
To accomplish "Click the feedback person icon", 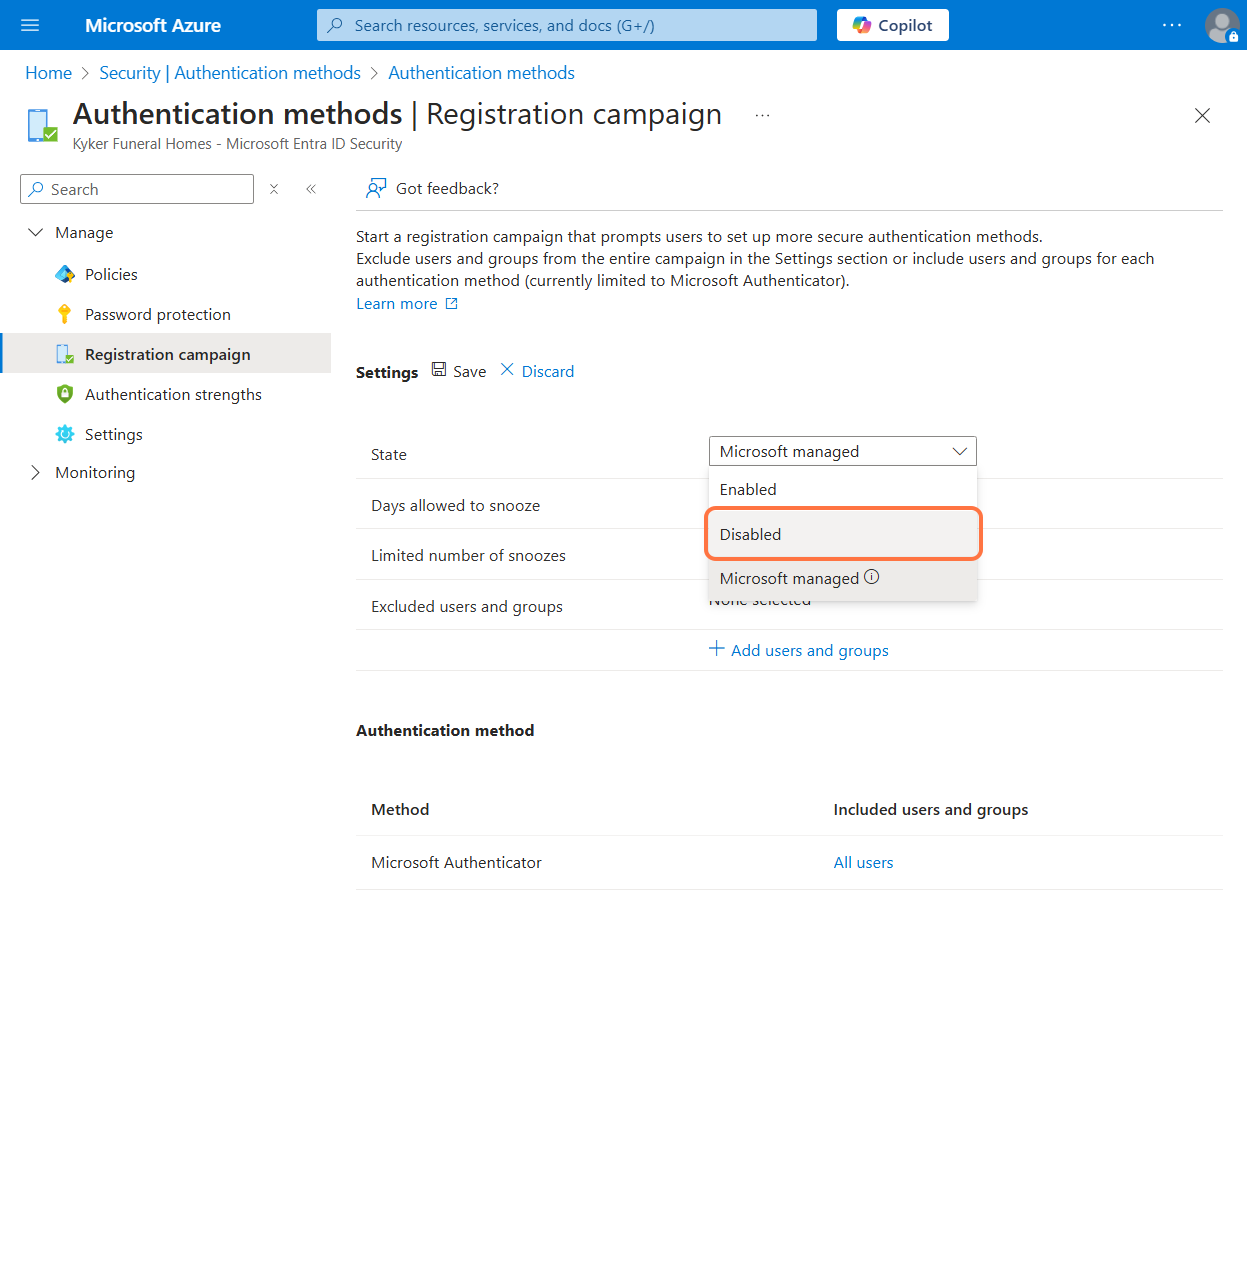I will [376, 188].
